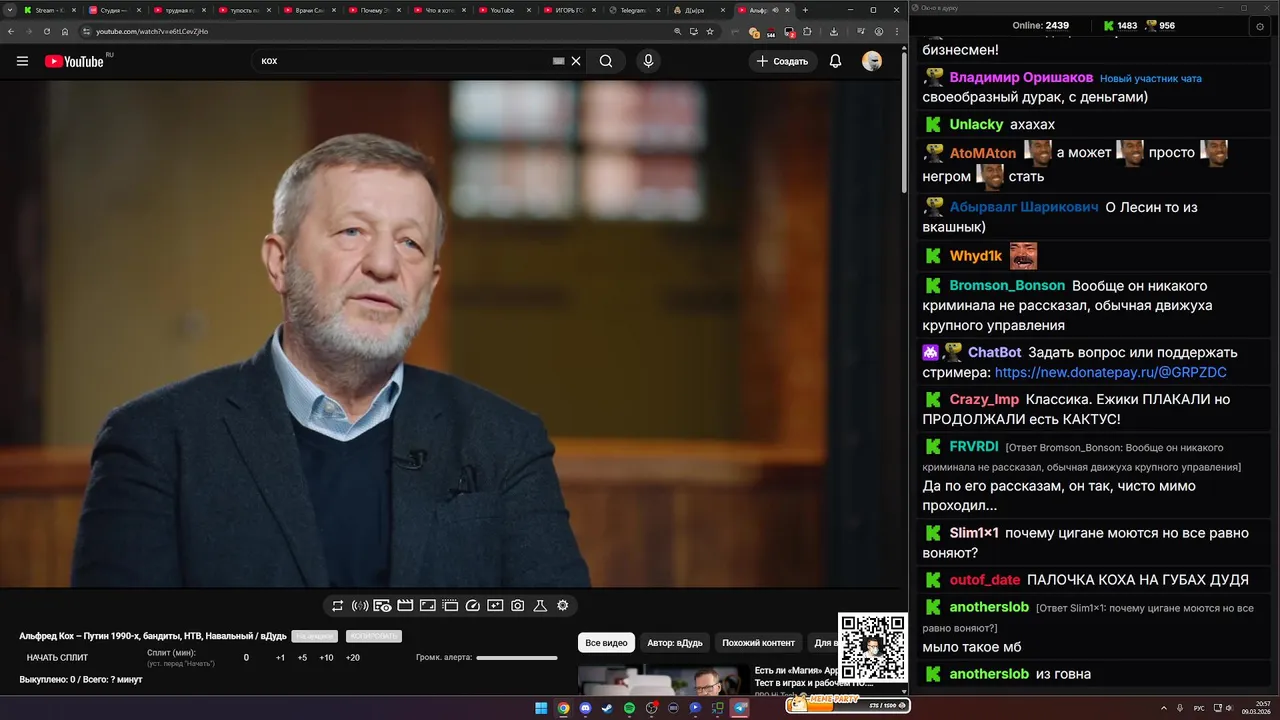Click the clapperboard icon in player toolbar
Viewport: 1280px width, 720px height.
(x=405, y=606)
